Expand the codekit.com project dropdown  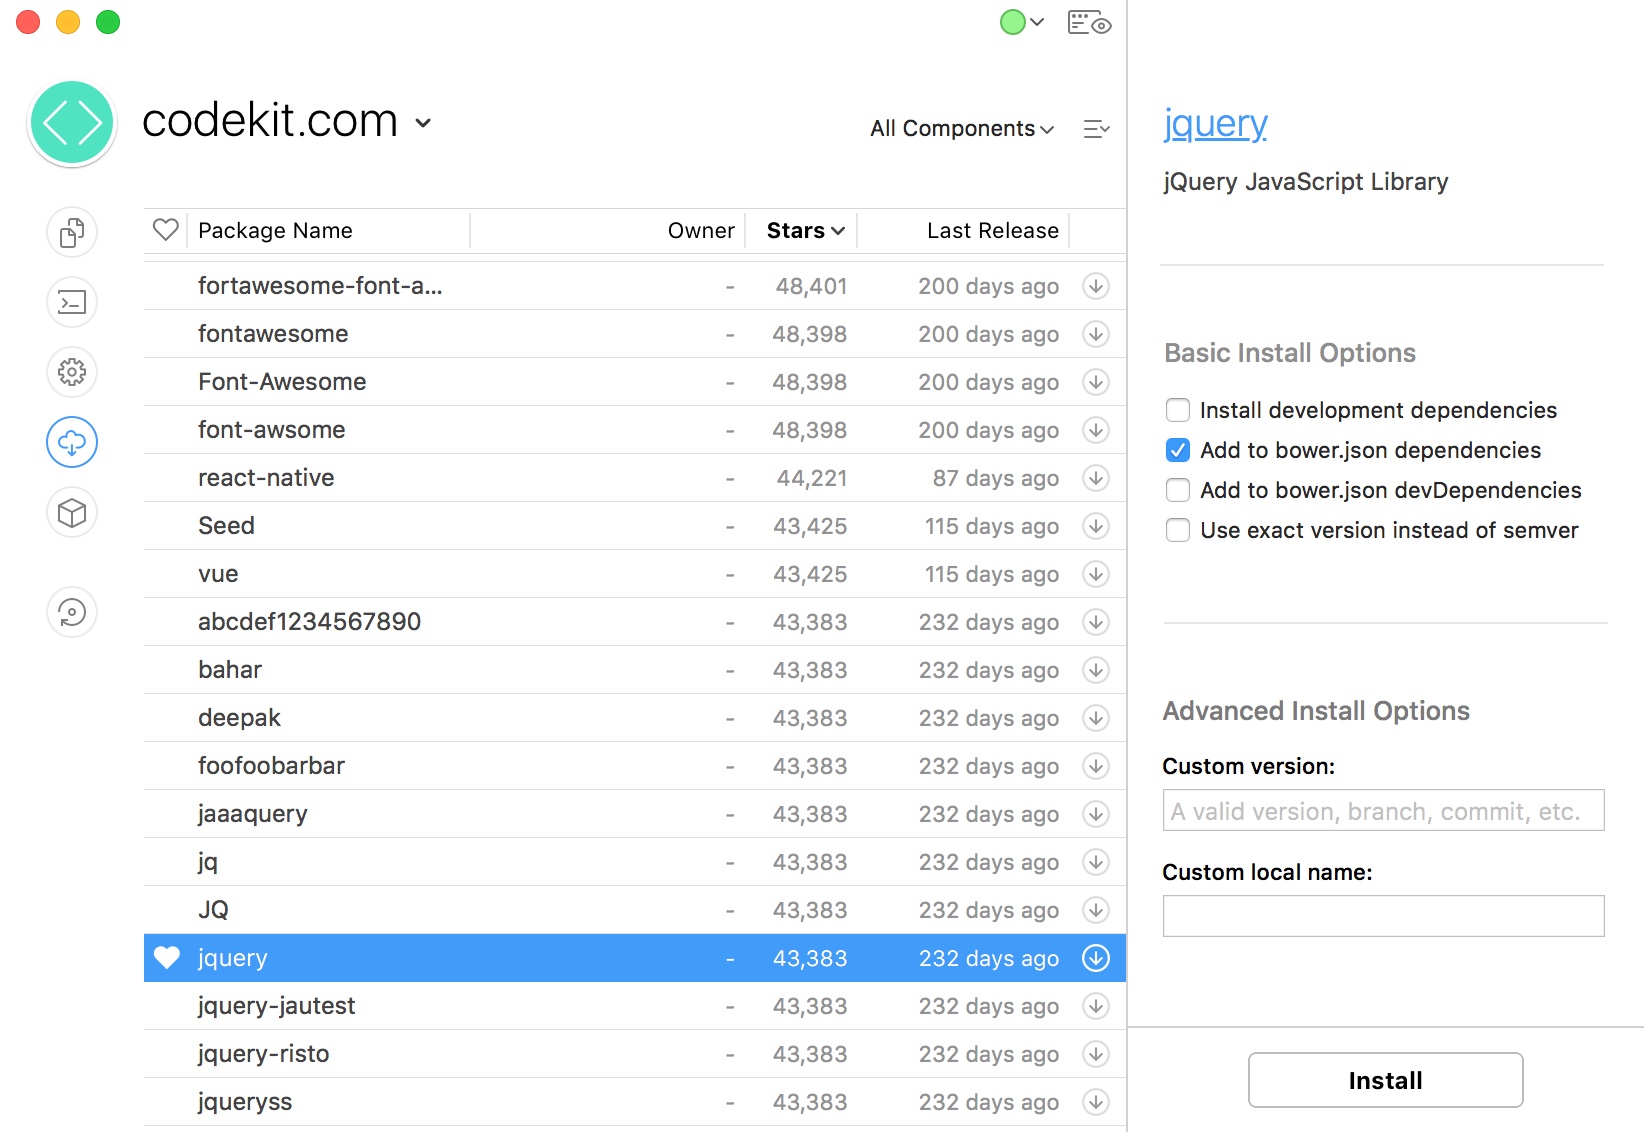click(x=423, y=123)
